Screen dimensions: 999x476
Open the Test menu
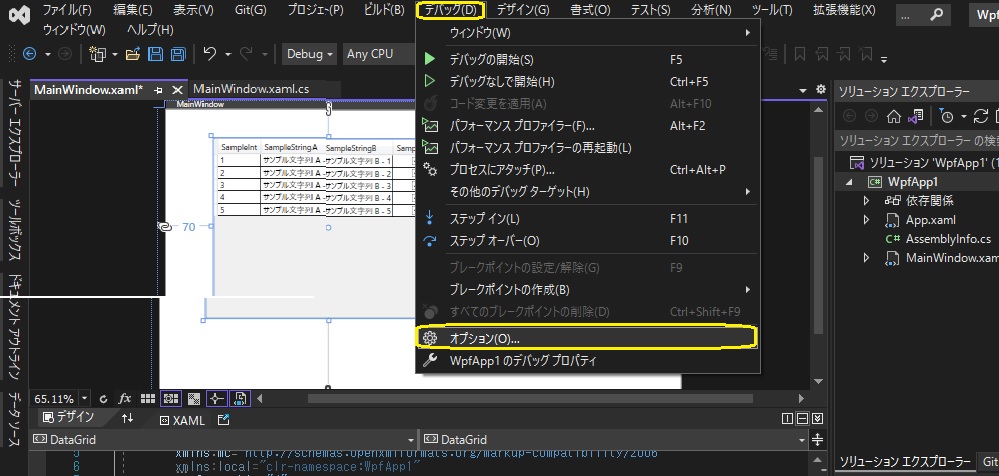click(x=650, y=10)
